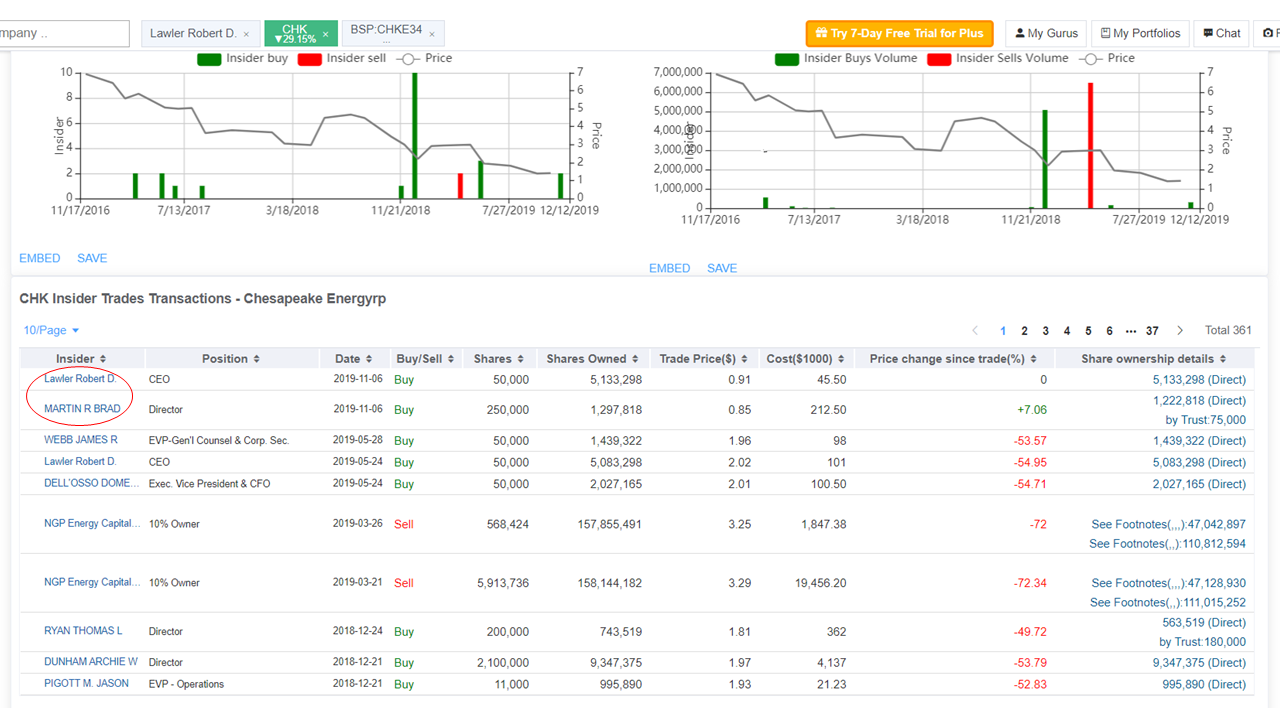The width and height of the screenshot is (1280, 720).
Task: Open Lawler Robert D. link dated 2019-11-06
Action: [x=80, y=379]
